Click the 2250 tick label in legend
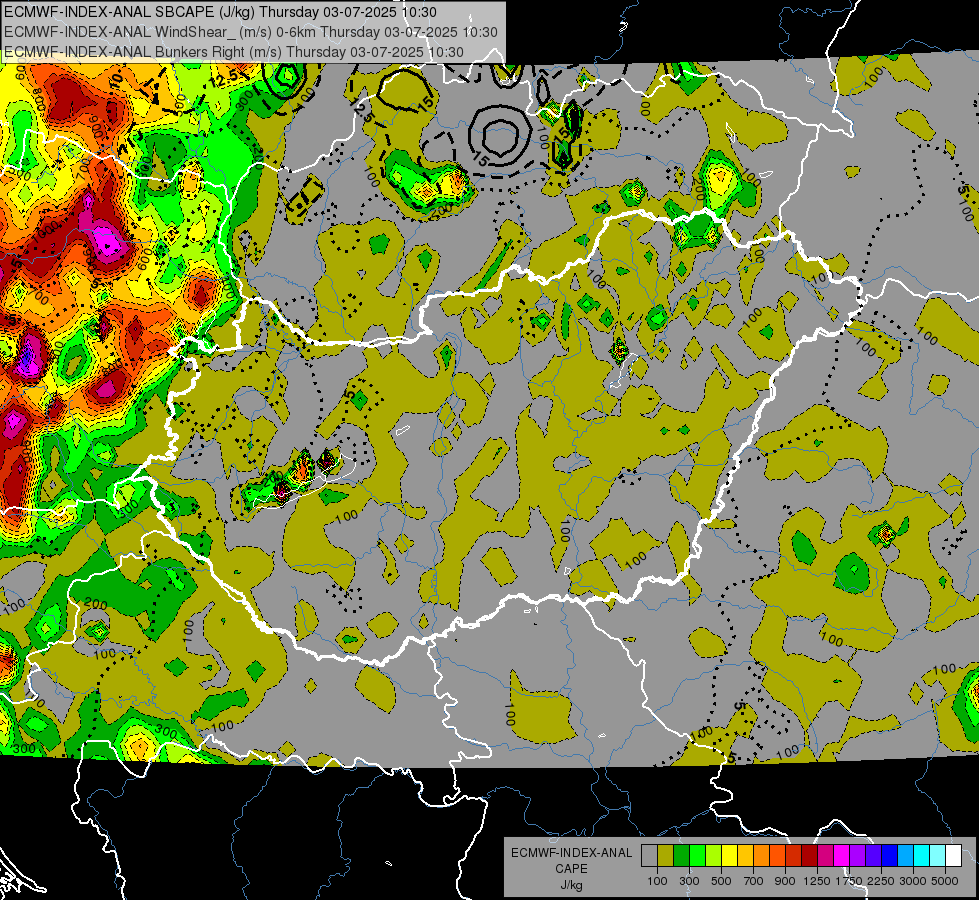 882,881
